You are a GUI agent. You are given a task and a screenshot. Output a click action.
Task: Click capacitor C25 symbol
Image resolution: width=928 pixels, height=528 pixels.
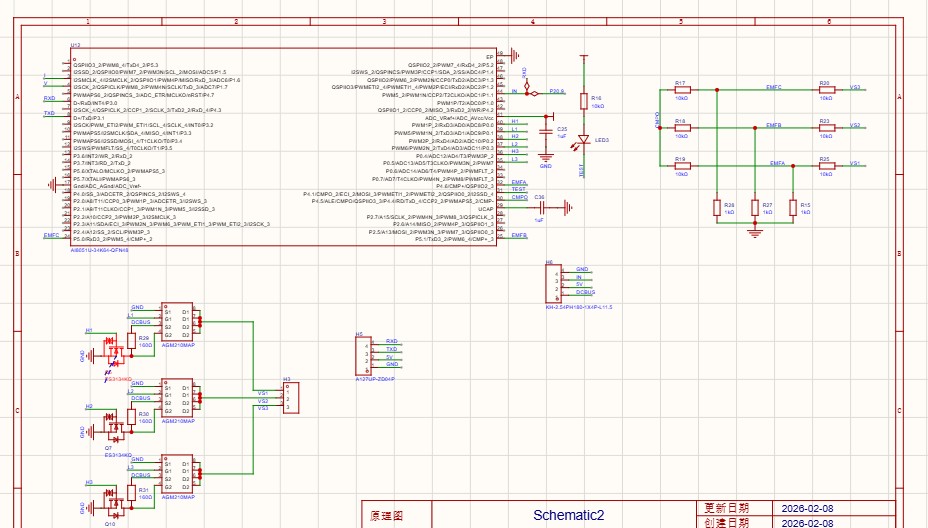point(546,130)
